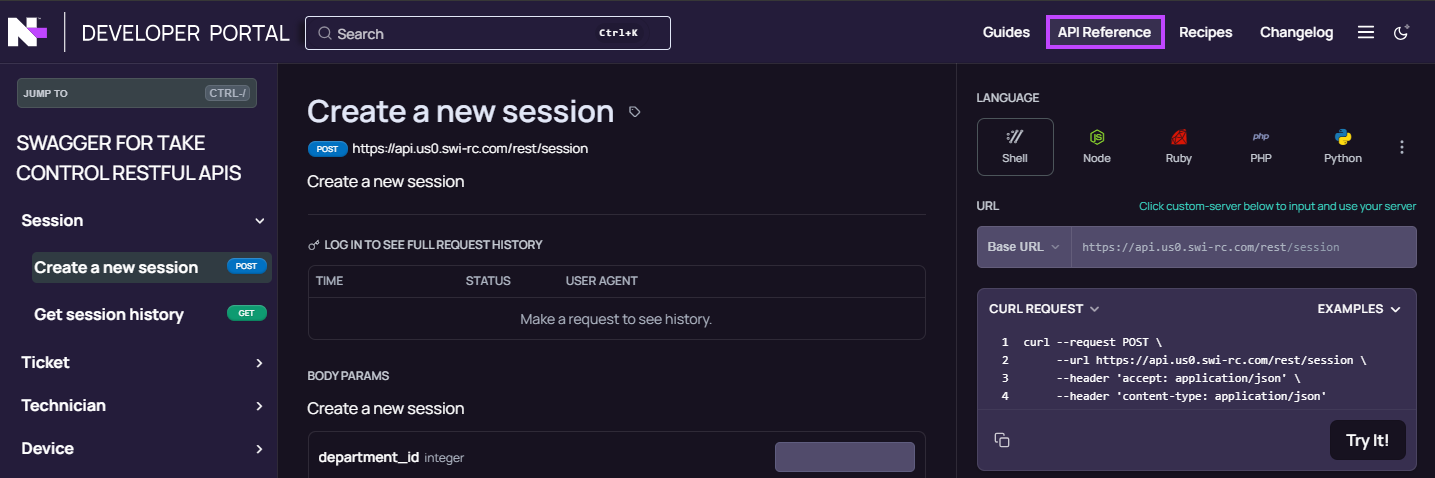
Task: Collapse the Session sidebar section
Action: 260,221
